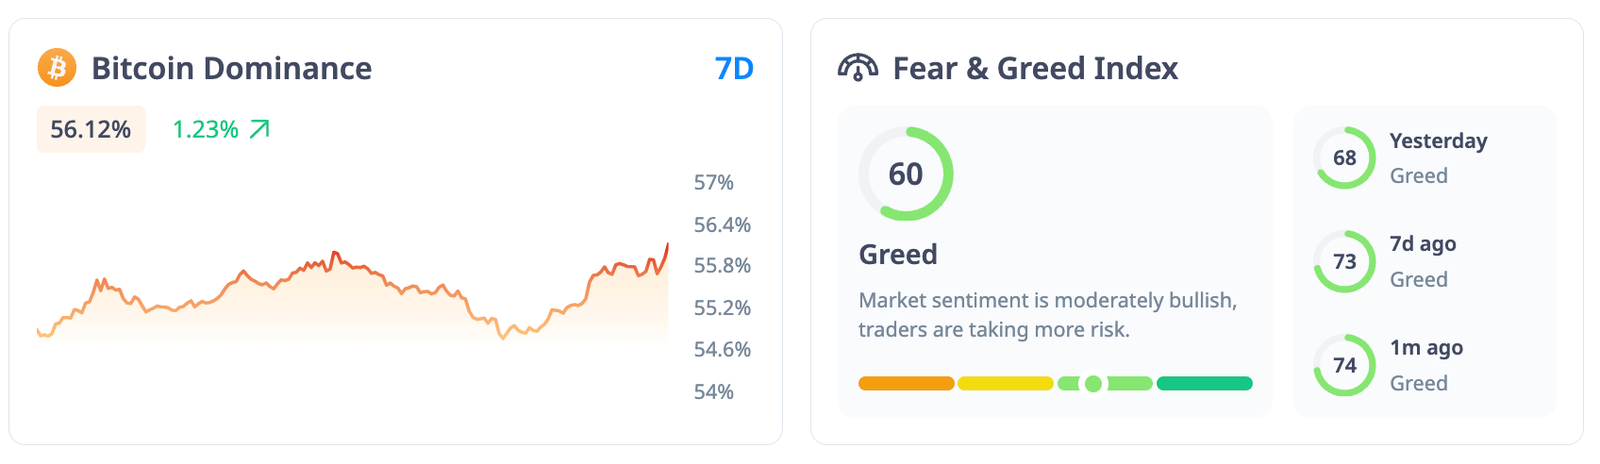This screenshot has width=1600, height=464.
Task: Click the green upward trend arrow
Action: (x=259, y=129)
